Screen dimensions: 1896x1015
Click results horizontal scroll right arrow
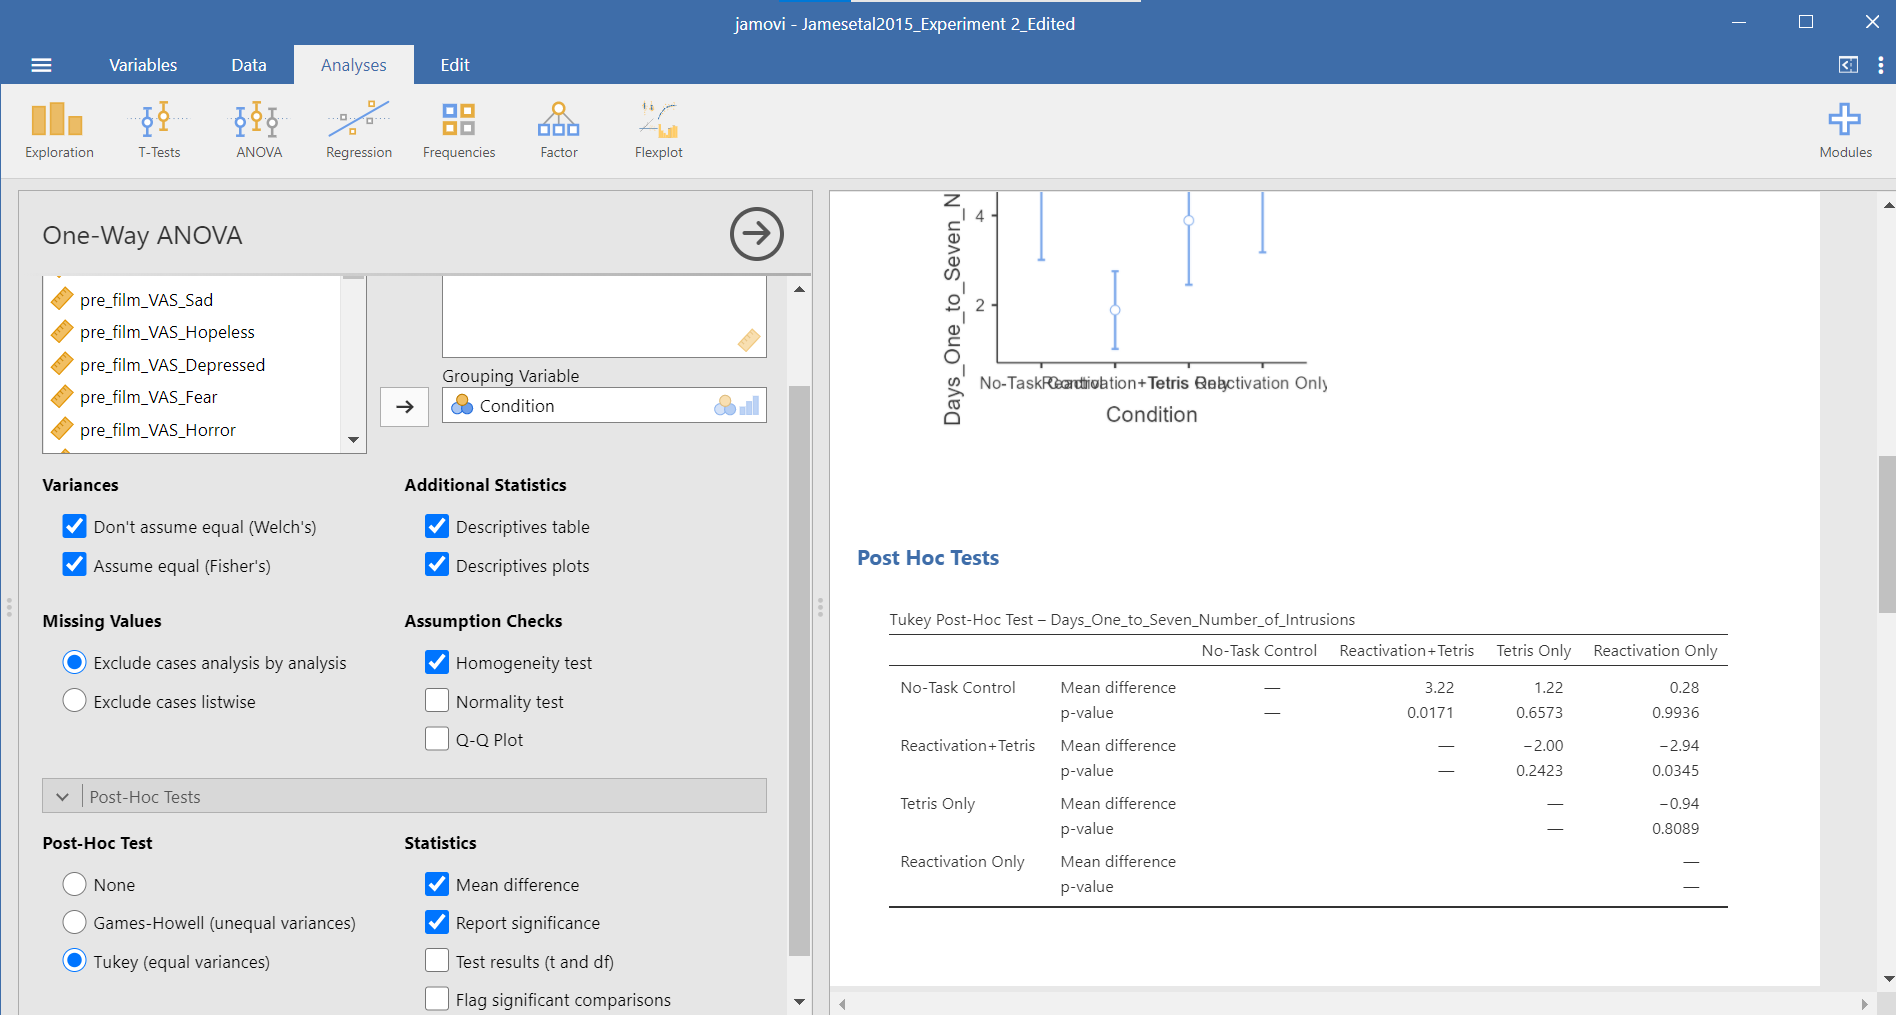pos(1864,1004)
